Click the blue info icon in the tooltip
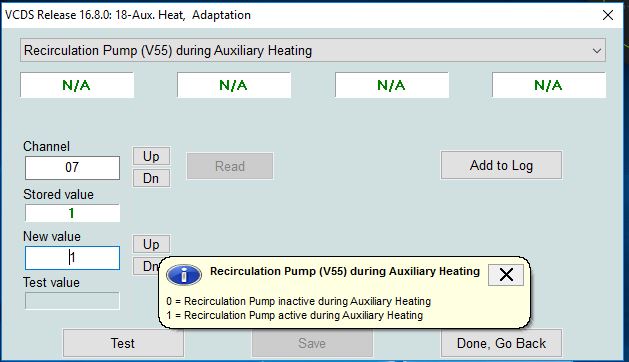The width and height of the screenshot is (629, 362). coord(184,275)
